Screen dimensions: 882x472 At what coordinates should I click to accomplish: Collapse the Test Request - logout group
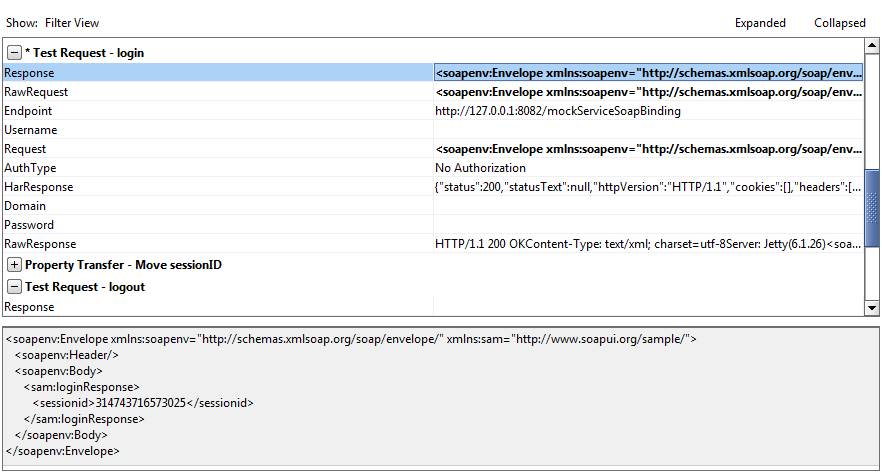(14, 287)
